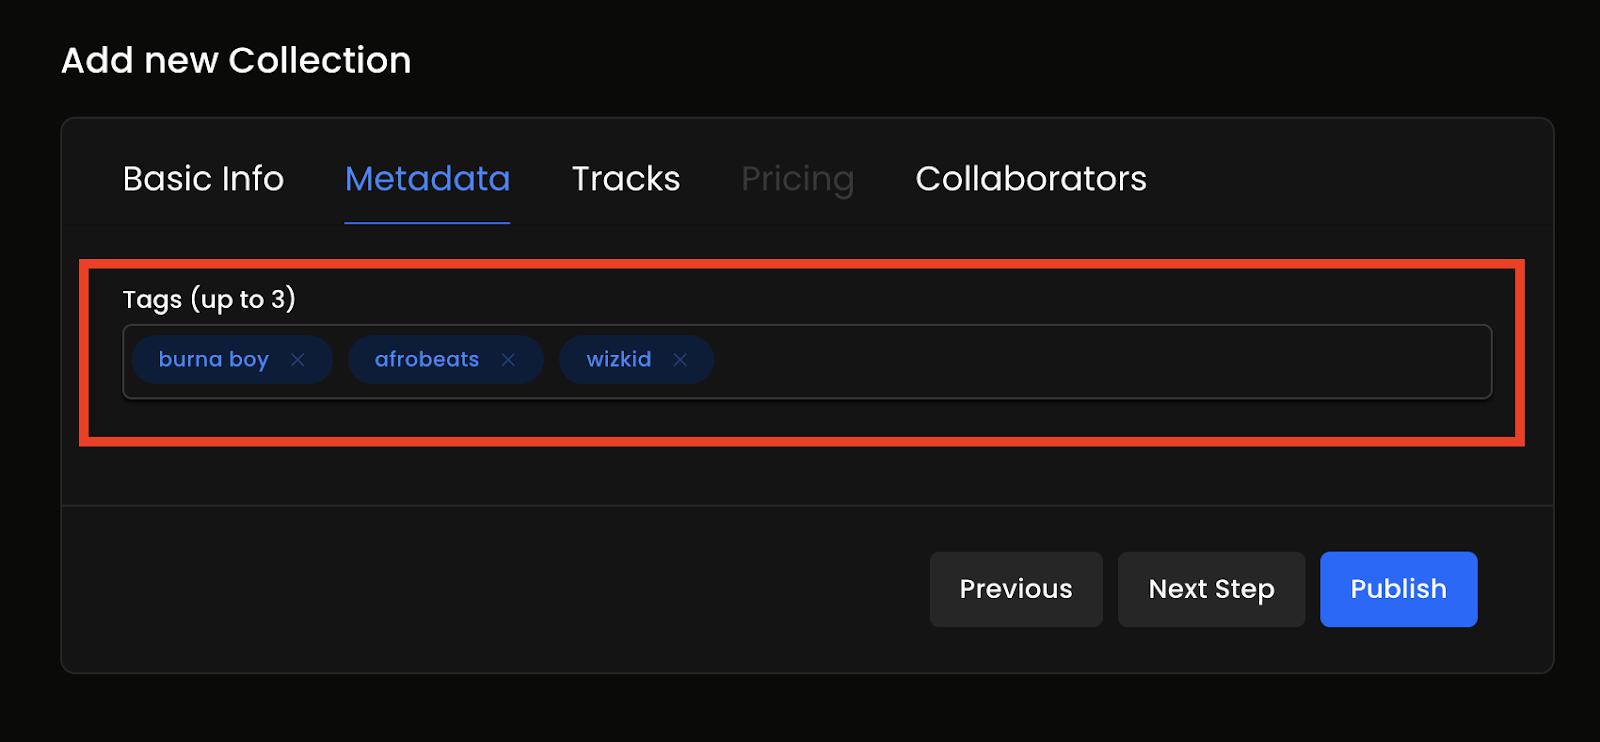The height and width of the screenshot is (742, 1600).
Task: Click the blue underline beneath Metadata
Action: (427, 223)
